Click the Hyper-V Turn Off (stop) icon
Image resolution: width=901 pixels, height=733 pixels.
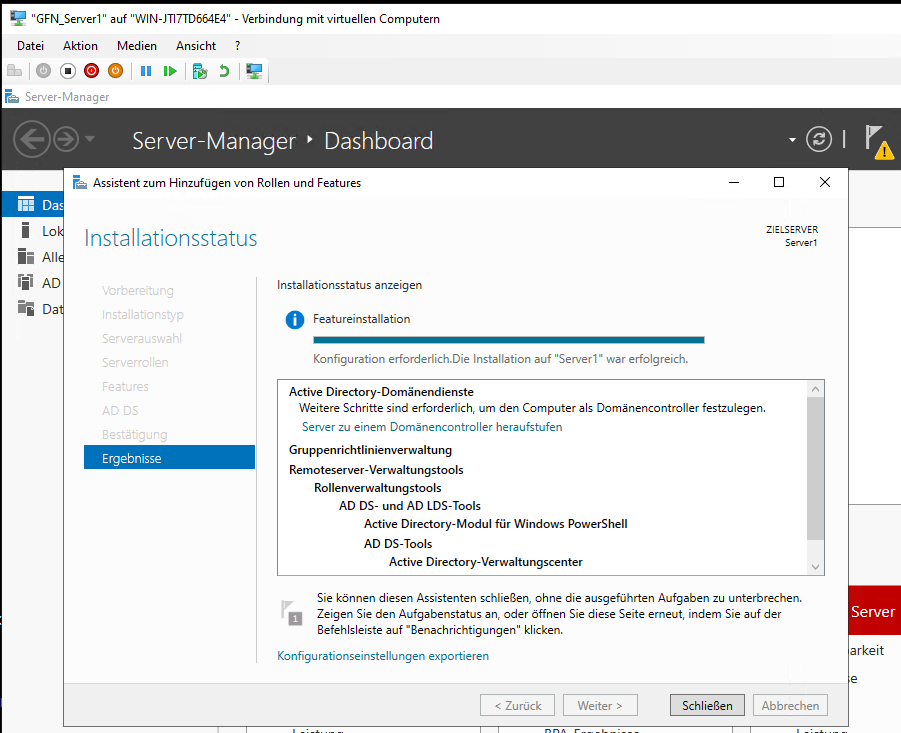tap(68, 71)
